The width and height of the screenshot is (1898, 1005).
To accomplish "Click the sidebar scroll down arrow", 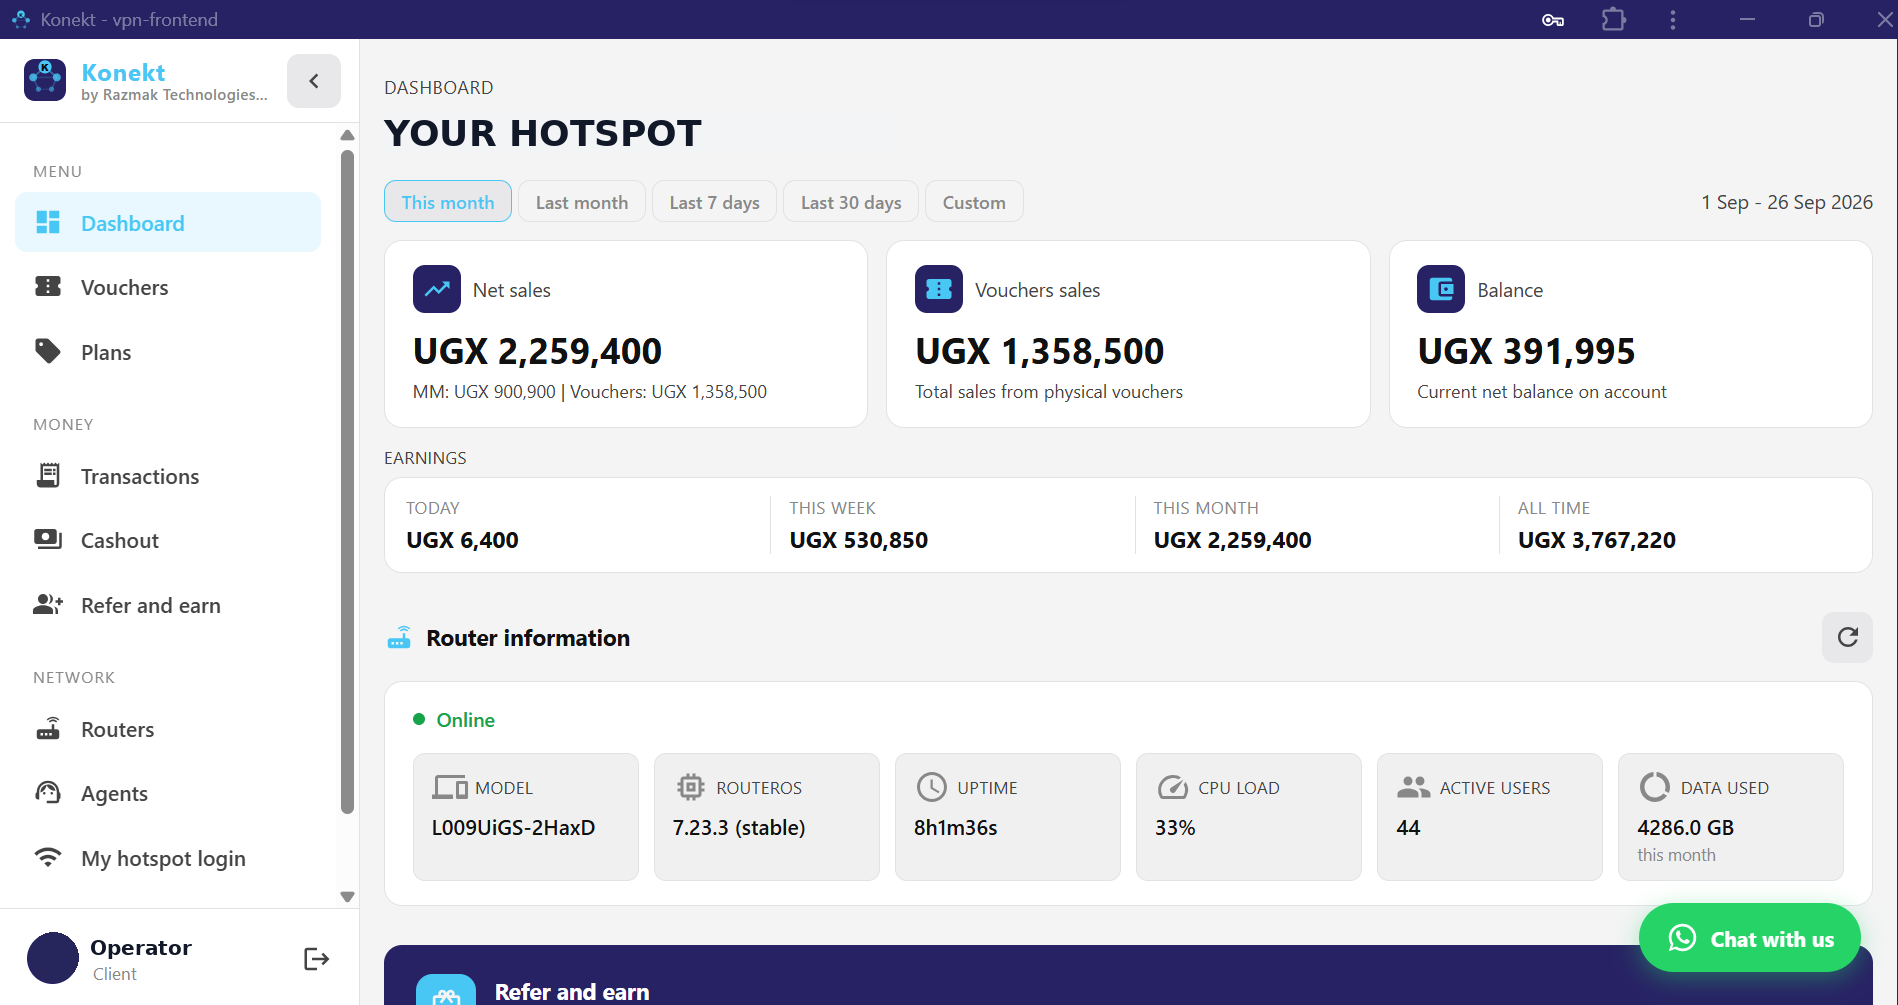I will click(347, 897).
